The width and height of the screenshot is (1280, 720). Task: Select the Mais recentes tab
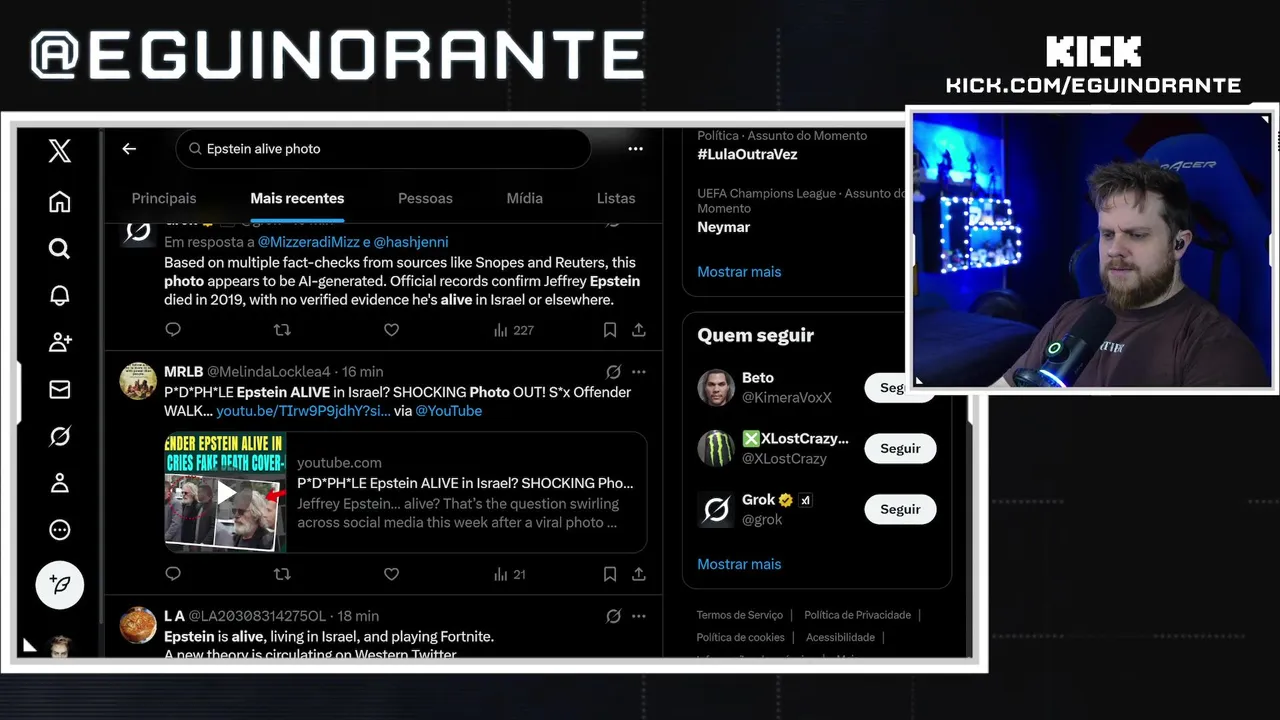pyautogui.click(x=297, y=198)
